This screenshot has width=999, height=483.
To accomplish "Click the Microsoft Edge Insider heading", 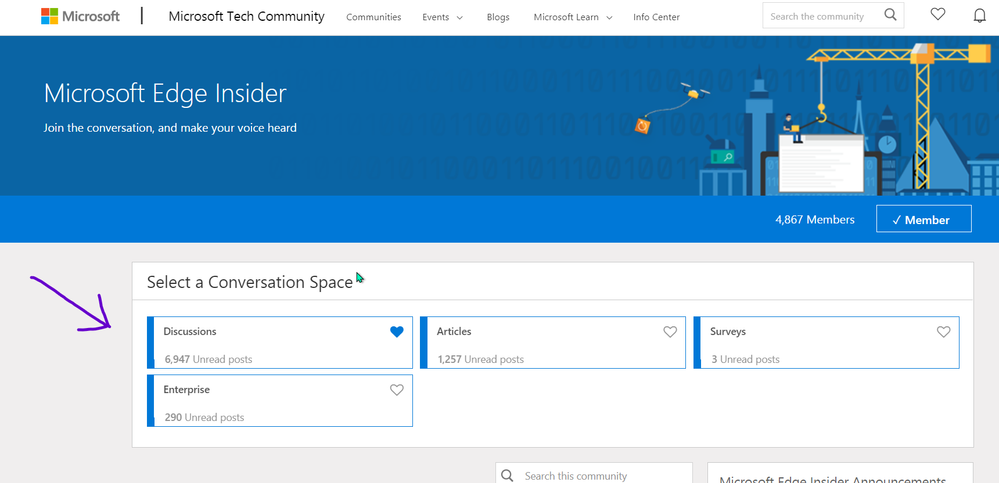I will click(165, 94).
